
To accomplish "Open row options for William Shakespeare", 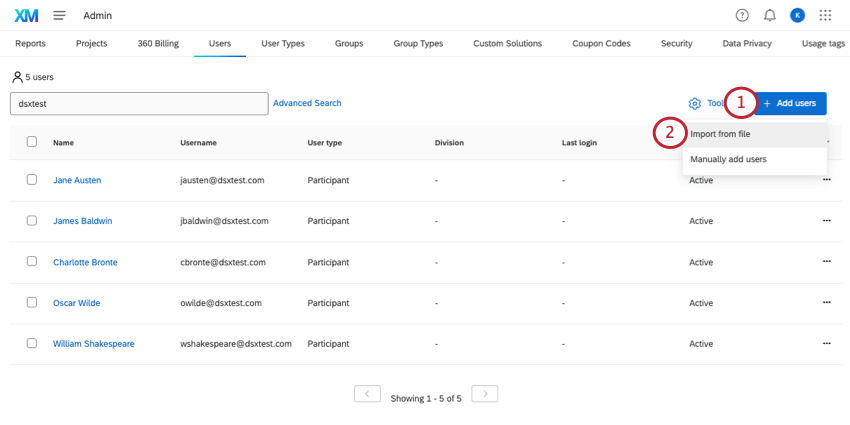I will coord(826,344).
